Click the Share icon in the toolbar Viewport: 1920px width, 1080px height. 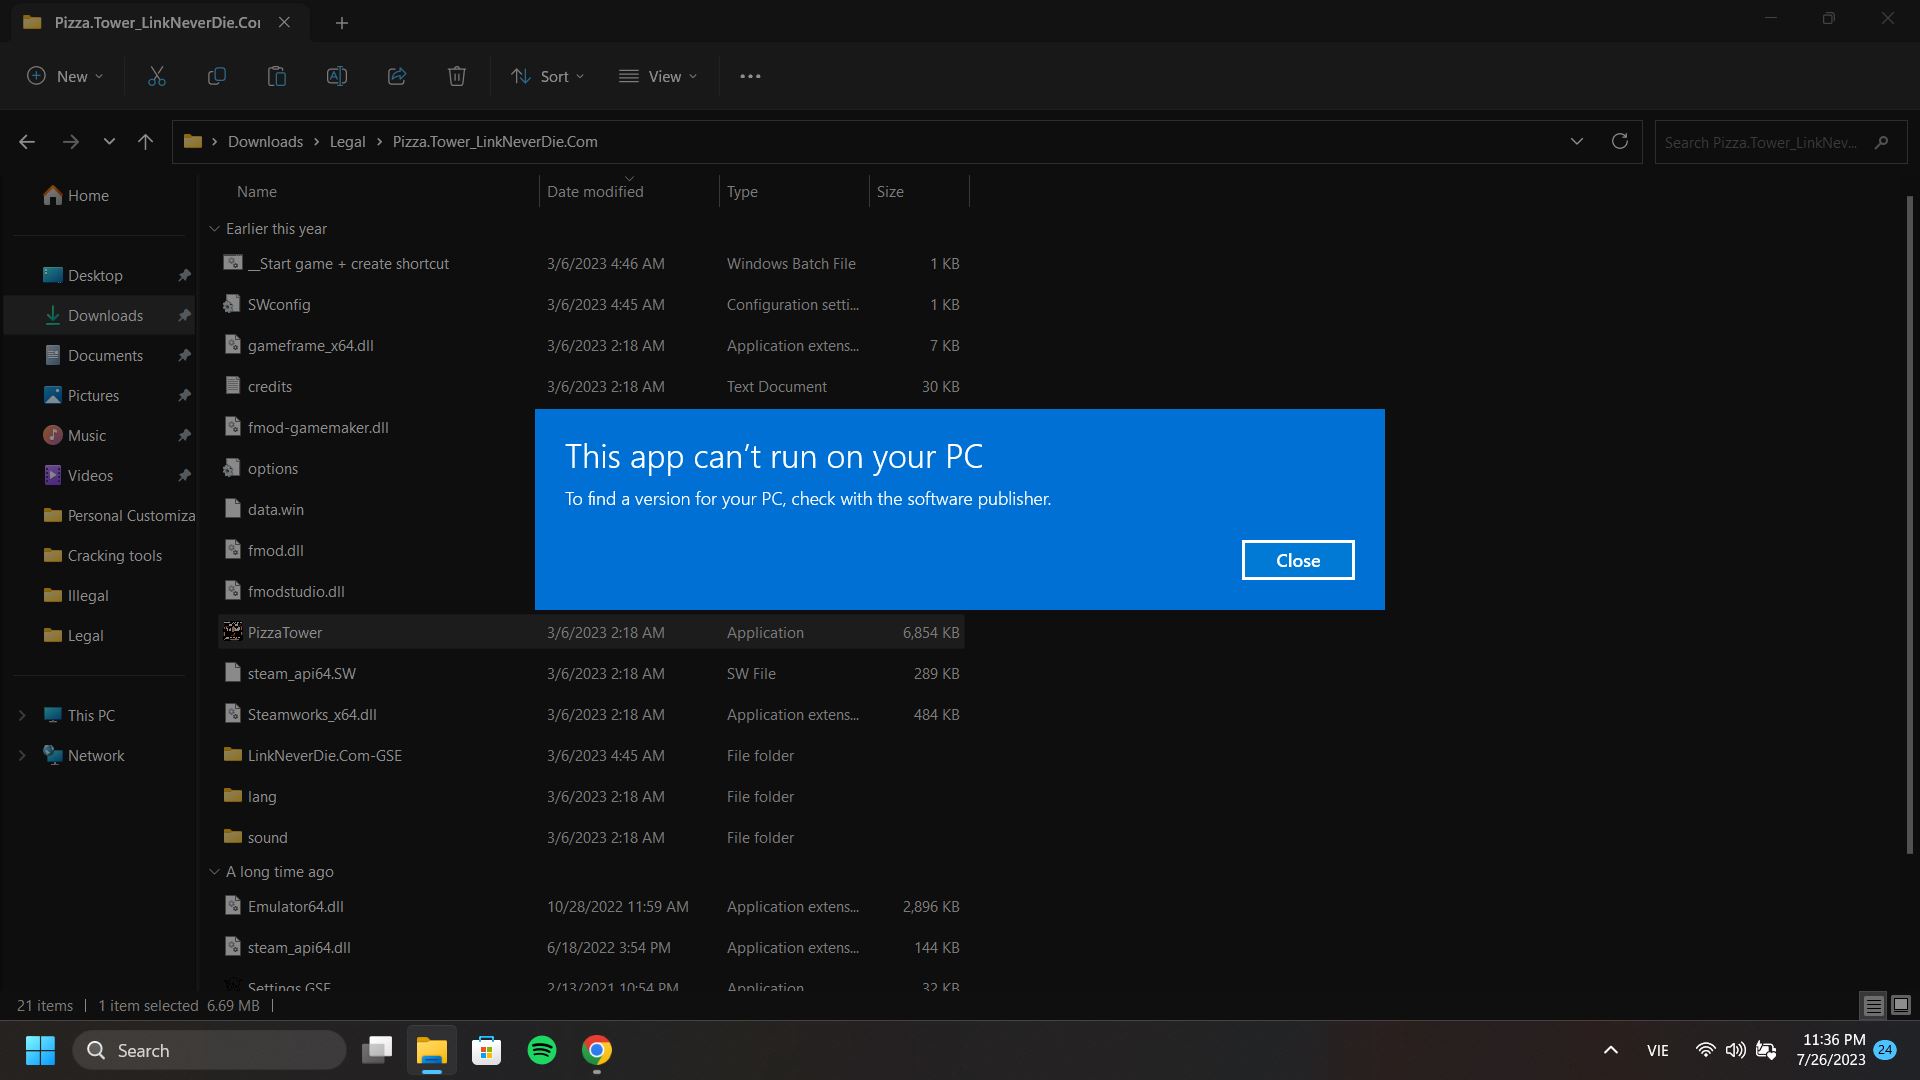[397, 76]
